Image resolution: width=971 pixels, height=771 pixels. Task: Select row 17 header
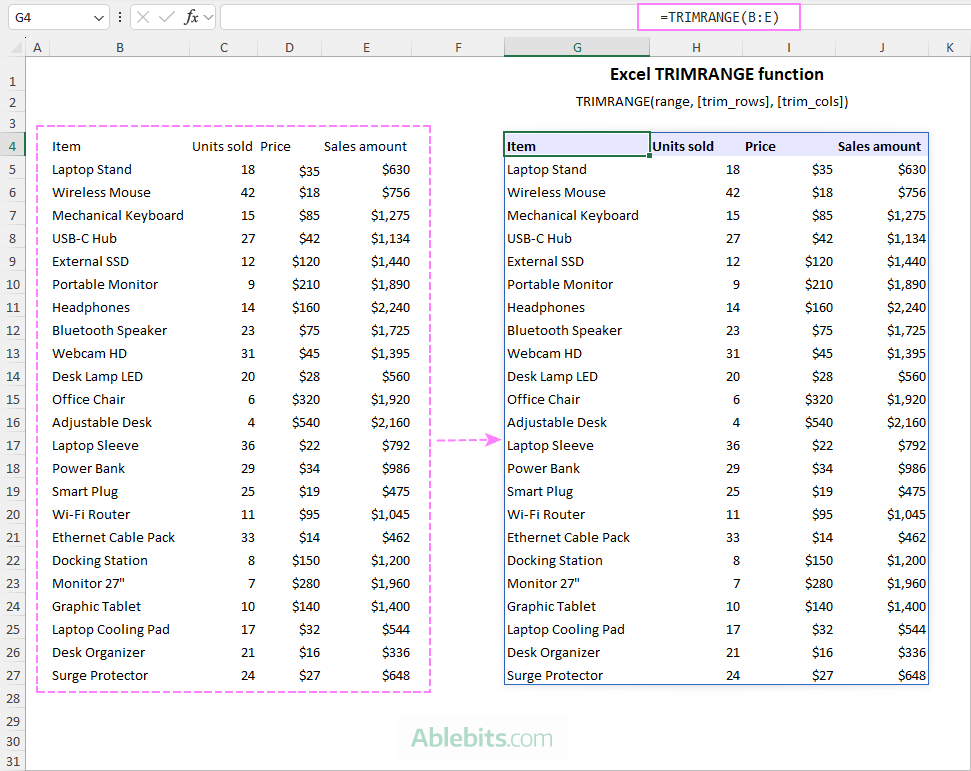pyautogui.click(x=13, y=445)
